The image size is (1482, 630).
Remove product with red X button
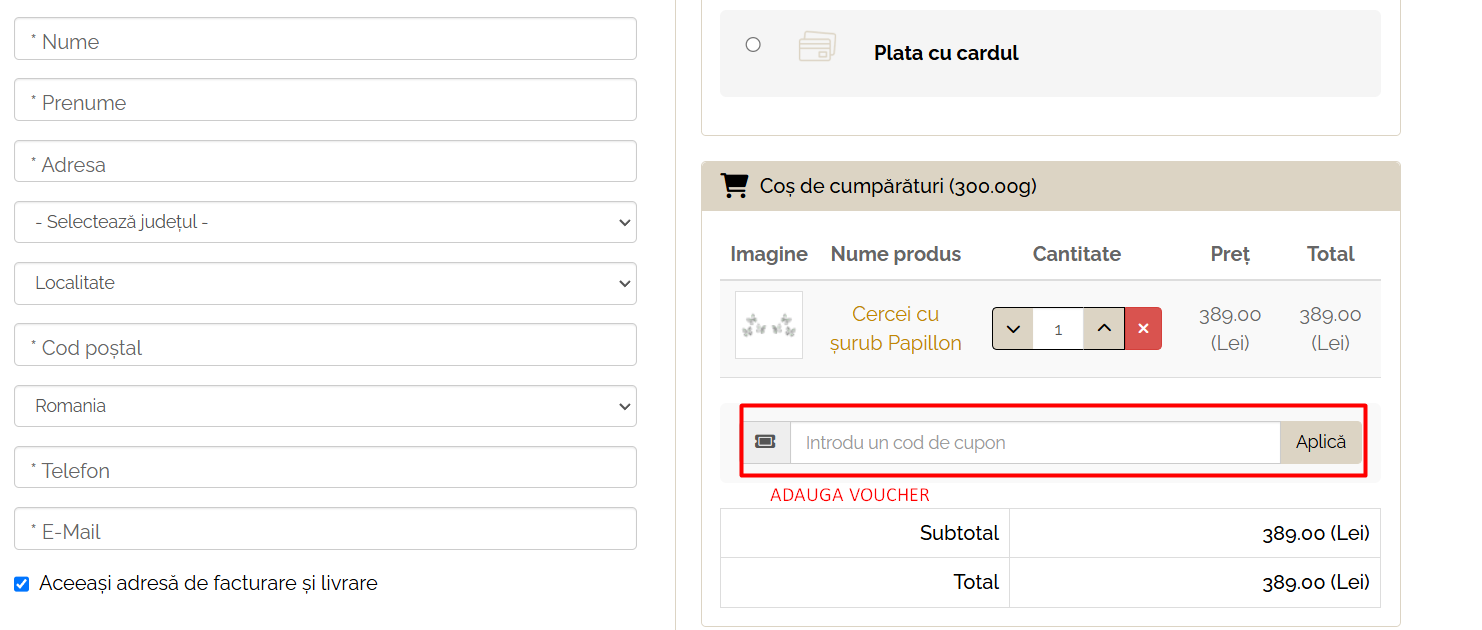[1143, 328]
